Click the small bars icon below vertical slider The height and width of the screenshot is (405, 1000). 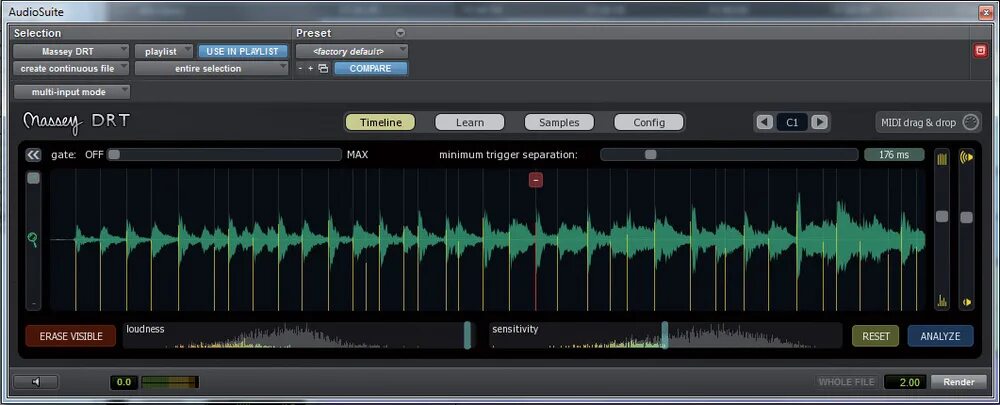tap(942, 301)
